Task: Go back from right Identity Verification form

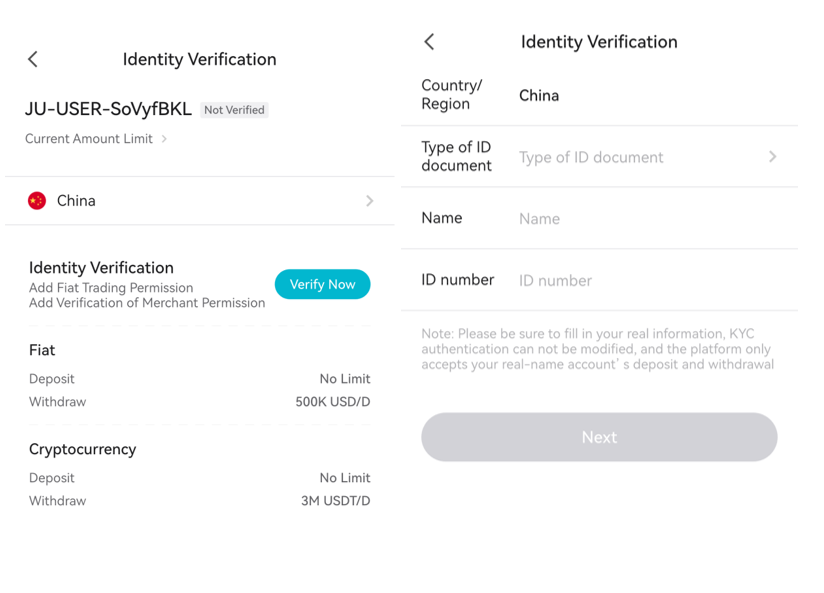Action: (x=429, y=42)
